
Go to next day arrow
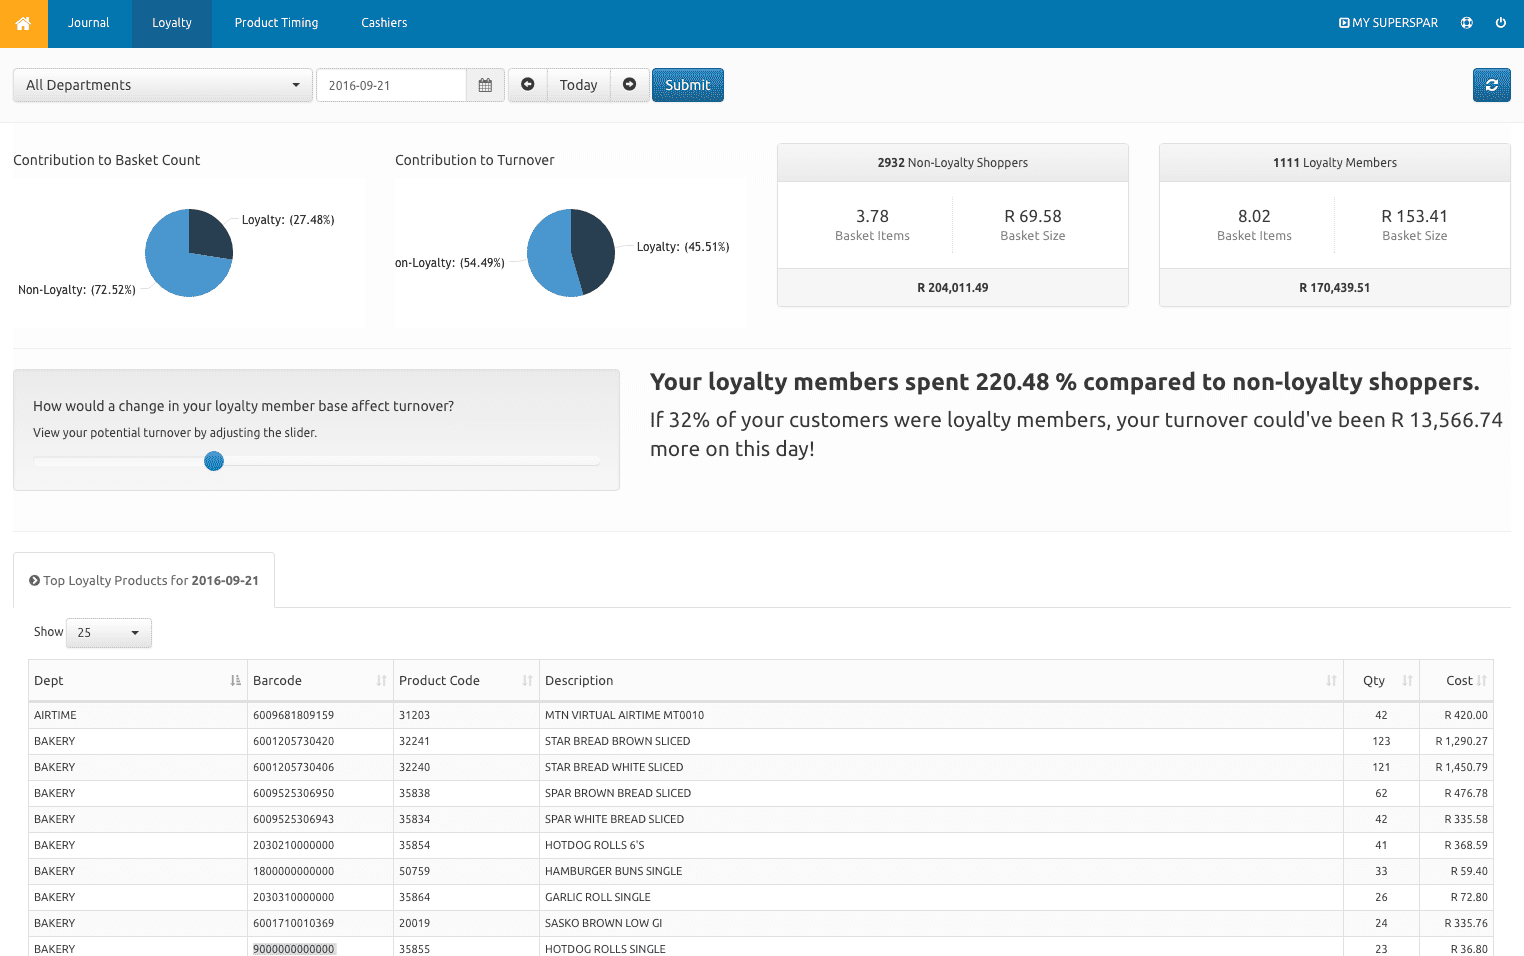630,85
